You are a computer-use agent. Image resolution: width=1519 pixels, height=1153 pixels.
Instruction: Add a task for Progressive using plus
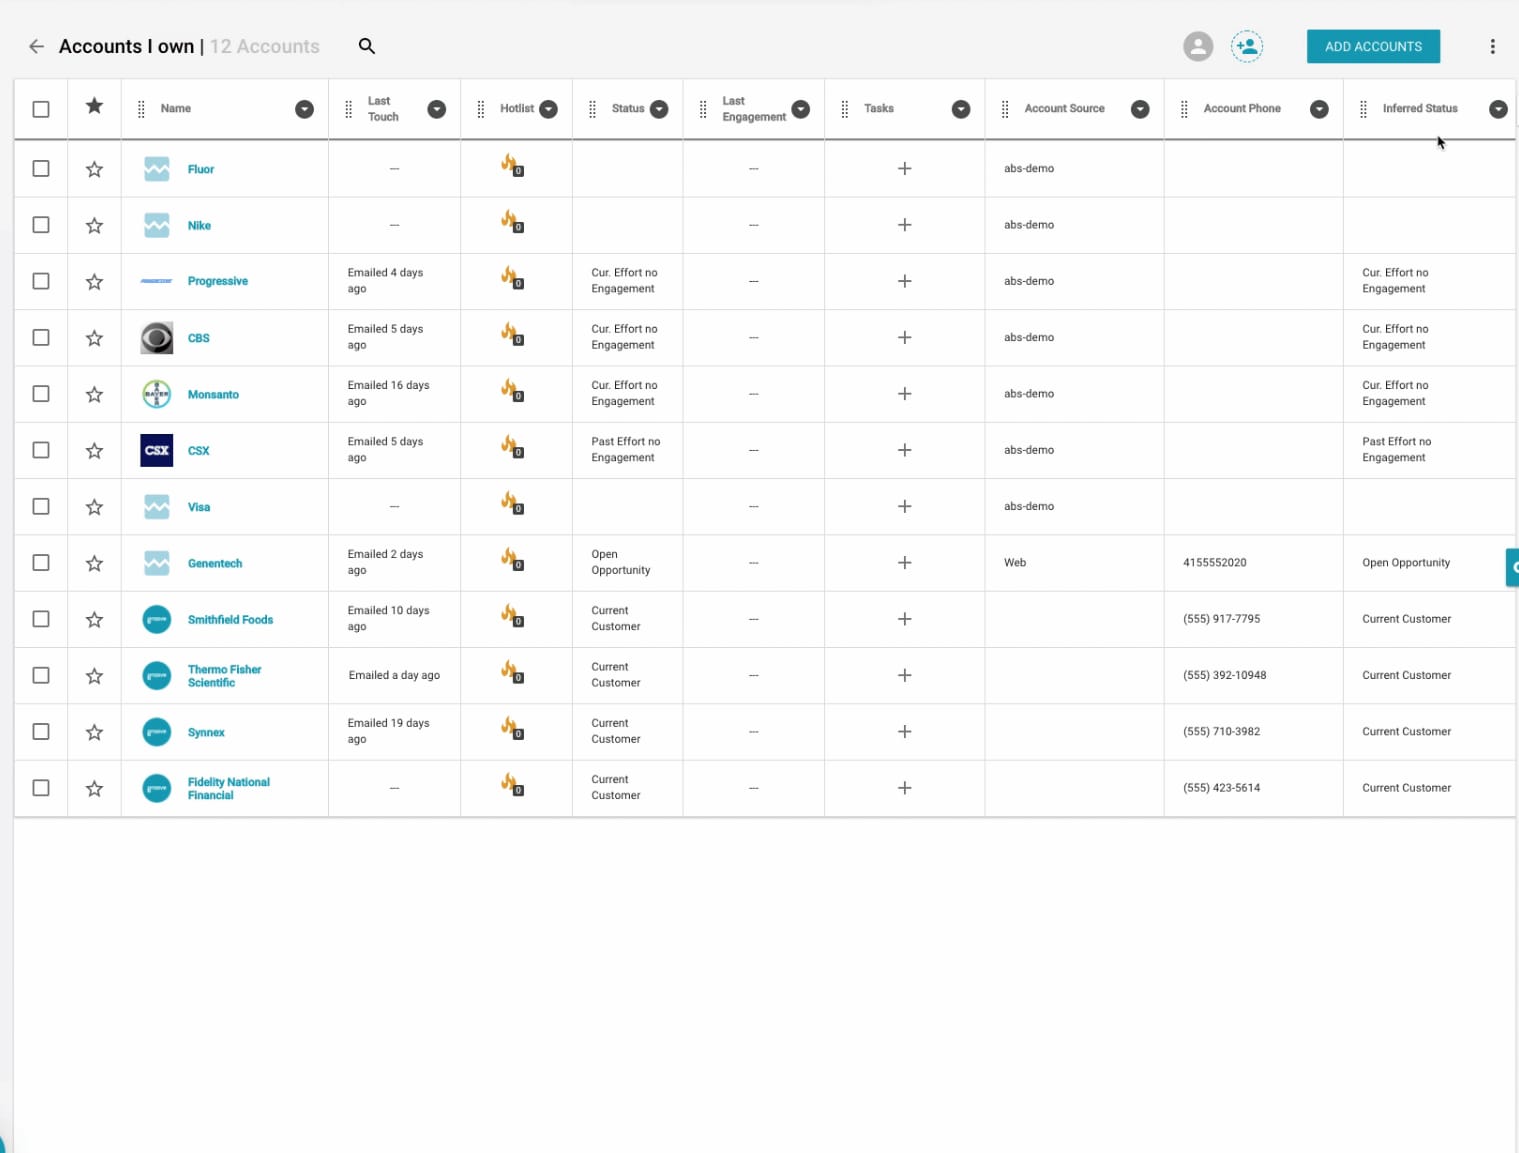click(x=904, y=281)
